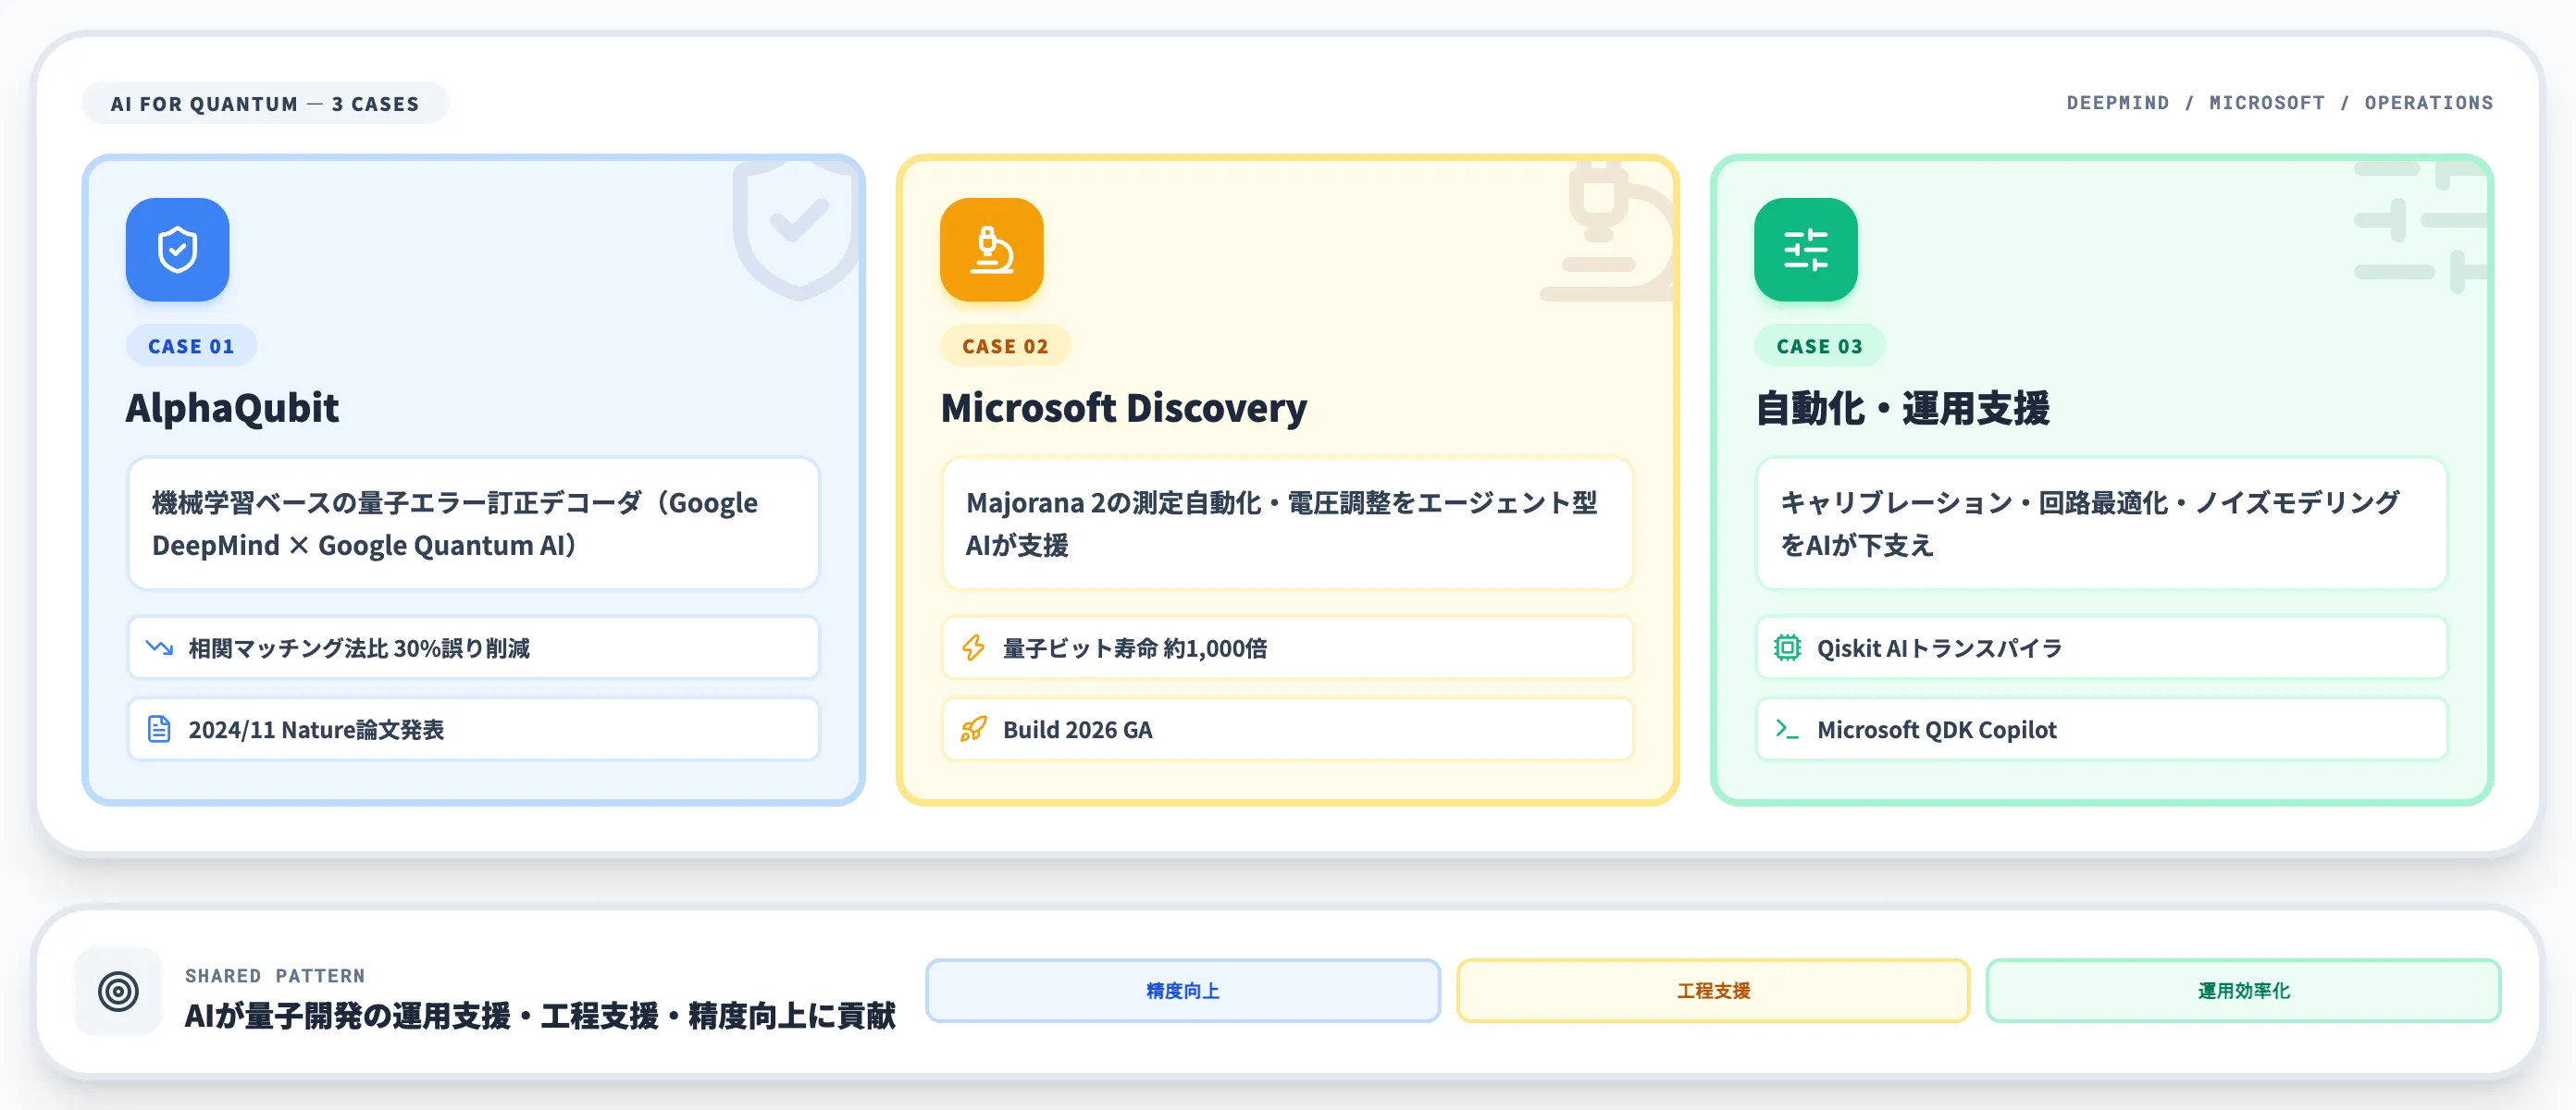This screenshot has height=1110, width=2576.
Task: Click the green sliders icon for 自動化・運用支援
Action: pos(1805,250)
